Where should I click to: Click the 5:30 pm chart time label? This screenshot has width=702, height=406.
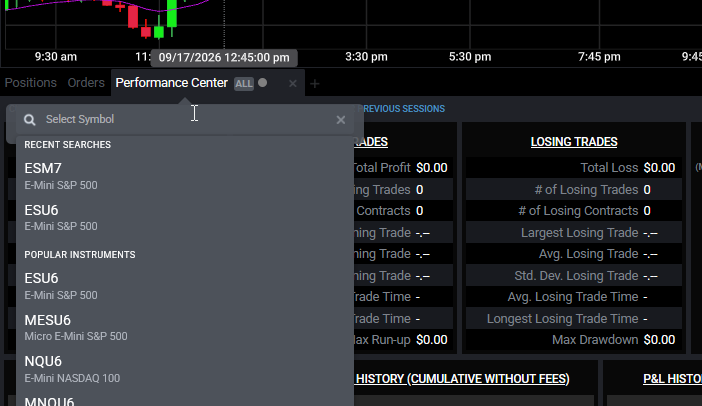coord(470,57)
